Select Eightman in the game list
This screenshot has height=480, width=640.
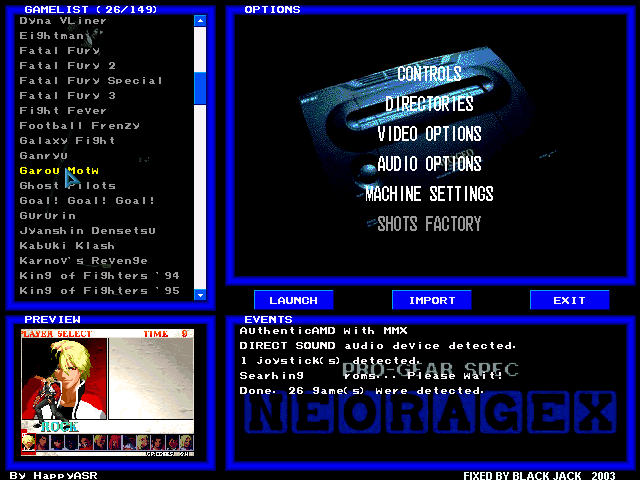tap(51, 36)
